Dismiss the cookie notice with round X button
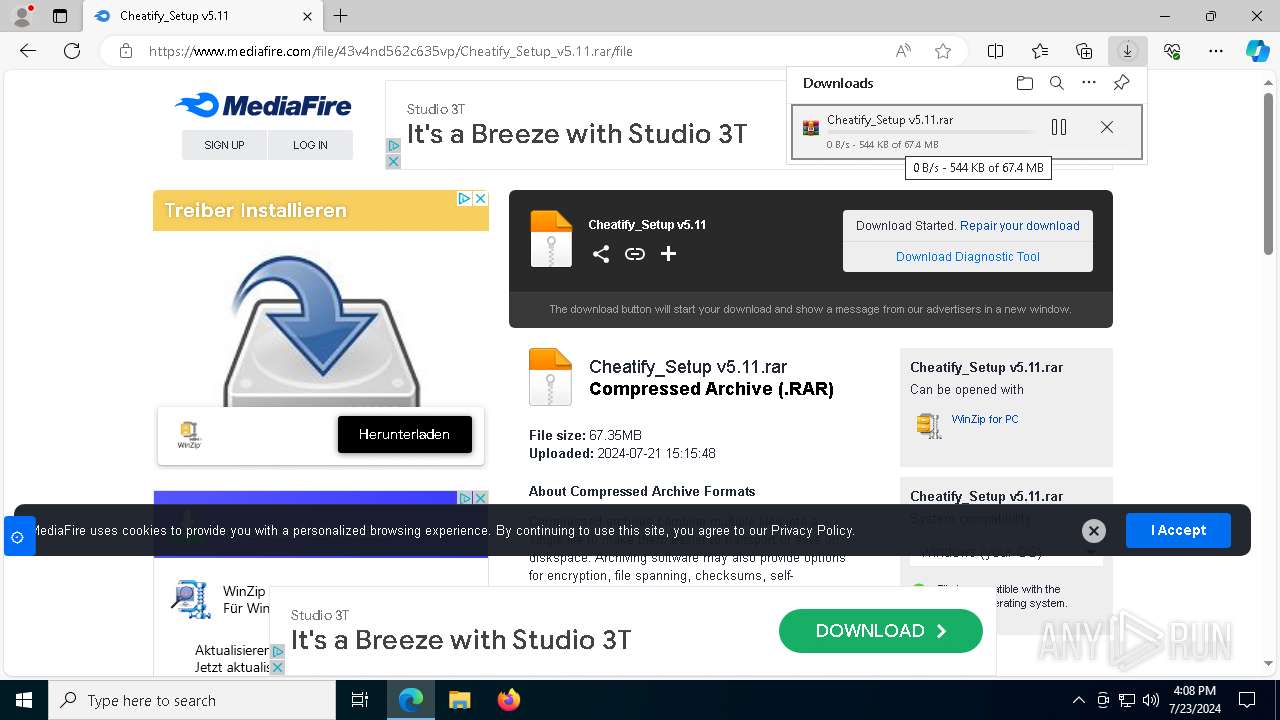The width and height of the screenshot is (1280, 720). click(x=1093, y=531)
